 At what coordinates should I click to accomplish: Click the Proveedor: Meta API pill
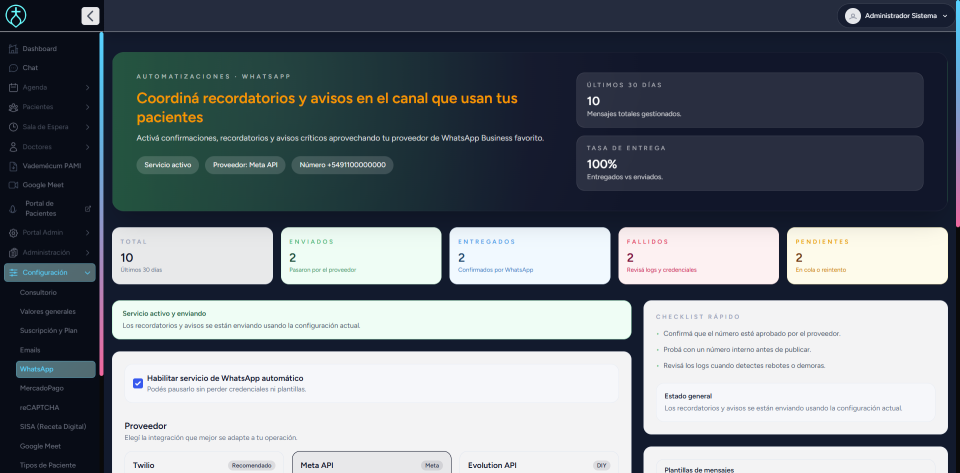click(x=245, y=165)
